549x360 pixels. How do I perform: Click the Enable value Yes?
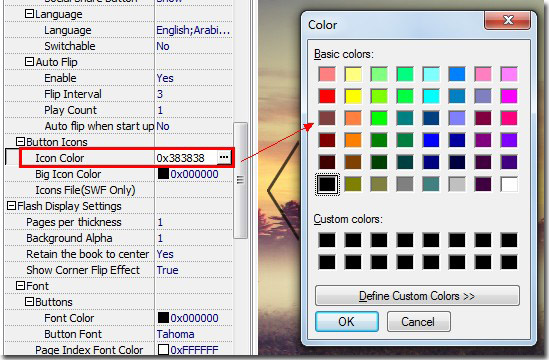point(165,78)
